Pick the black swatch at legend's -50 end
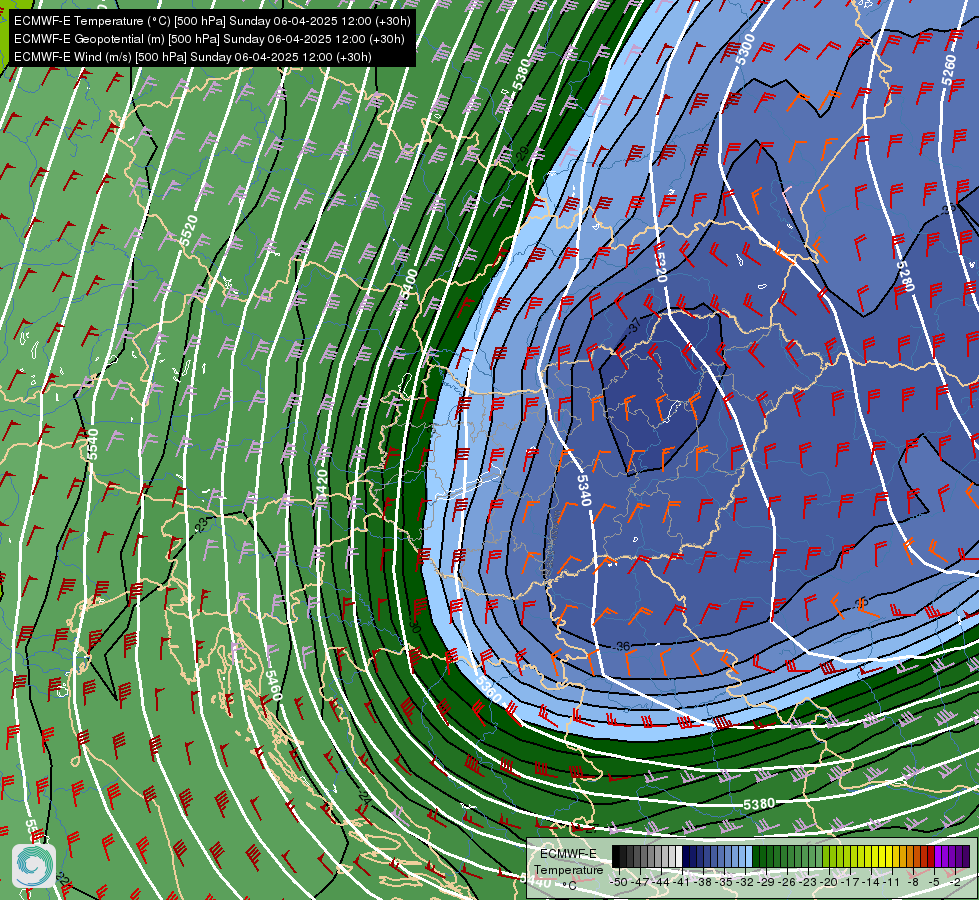 tap(616, 856)
